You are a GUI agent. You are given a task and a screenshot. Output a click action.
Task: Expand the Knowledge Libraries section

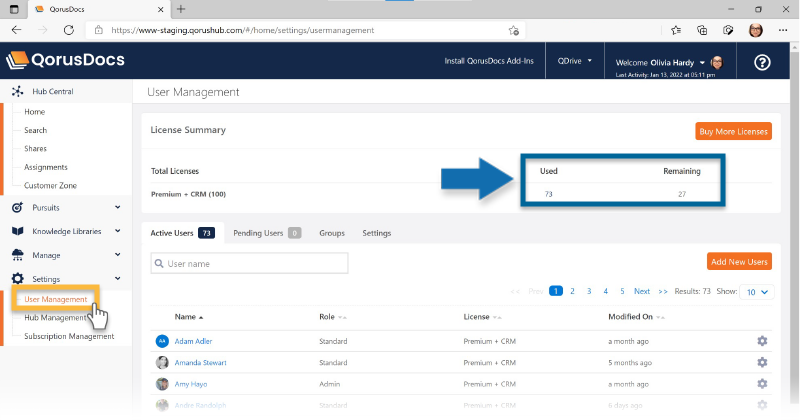[118, 231]
